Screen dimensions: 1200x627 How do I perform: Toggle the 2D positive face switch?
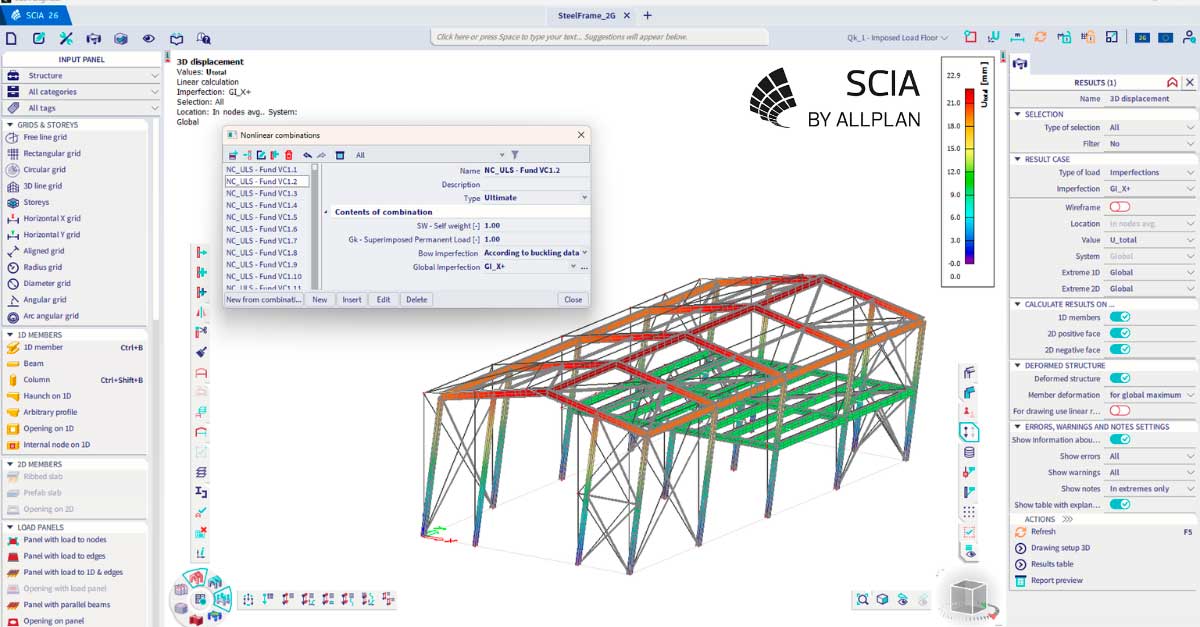(1119, 333)
